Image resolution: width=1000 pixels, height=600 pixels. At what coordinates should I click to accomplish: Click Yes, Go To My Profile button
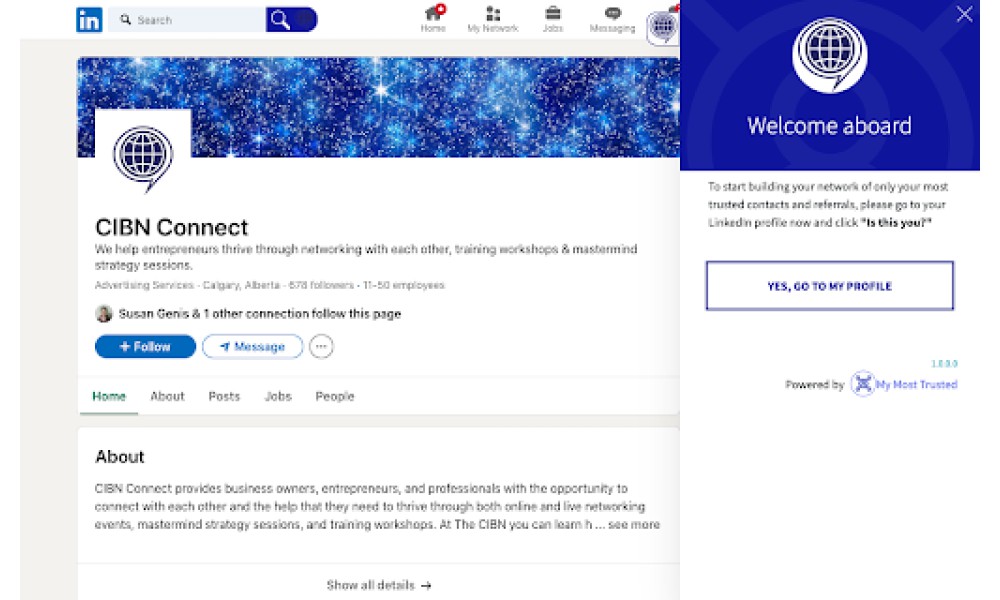830,286
